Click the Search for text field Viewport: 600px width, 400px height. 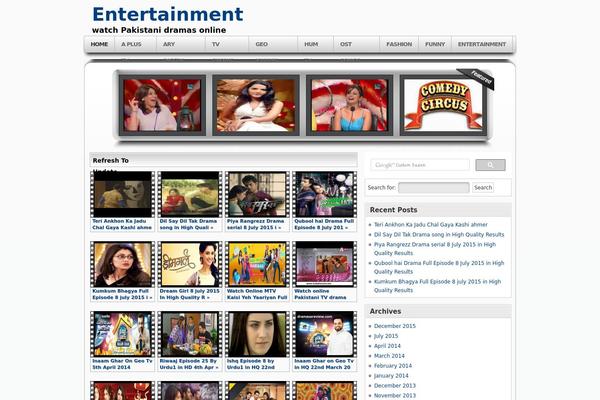(x=434, y=188)
